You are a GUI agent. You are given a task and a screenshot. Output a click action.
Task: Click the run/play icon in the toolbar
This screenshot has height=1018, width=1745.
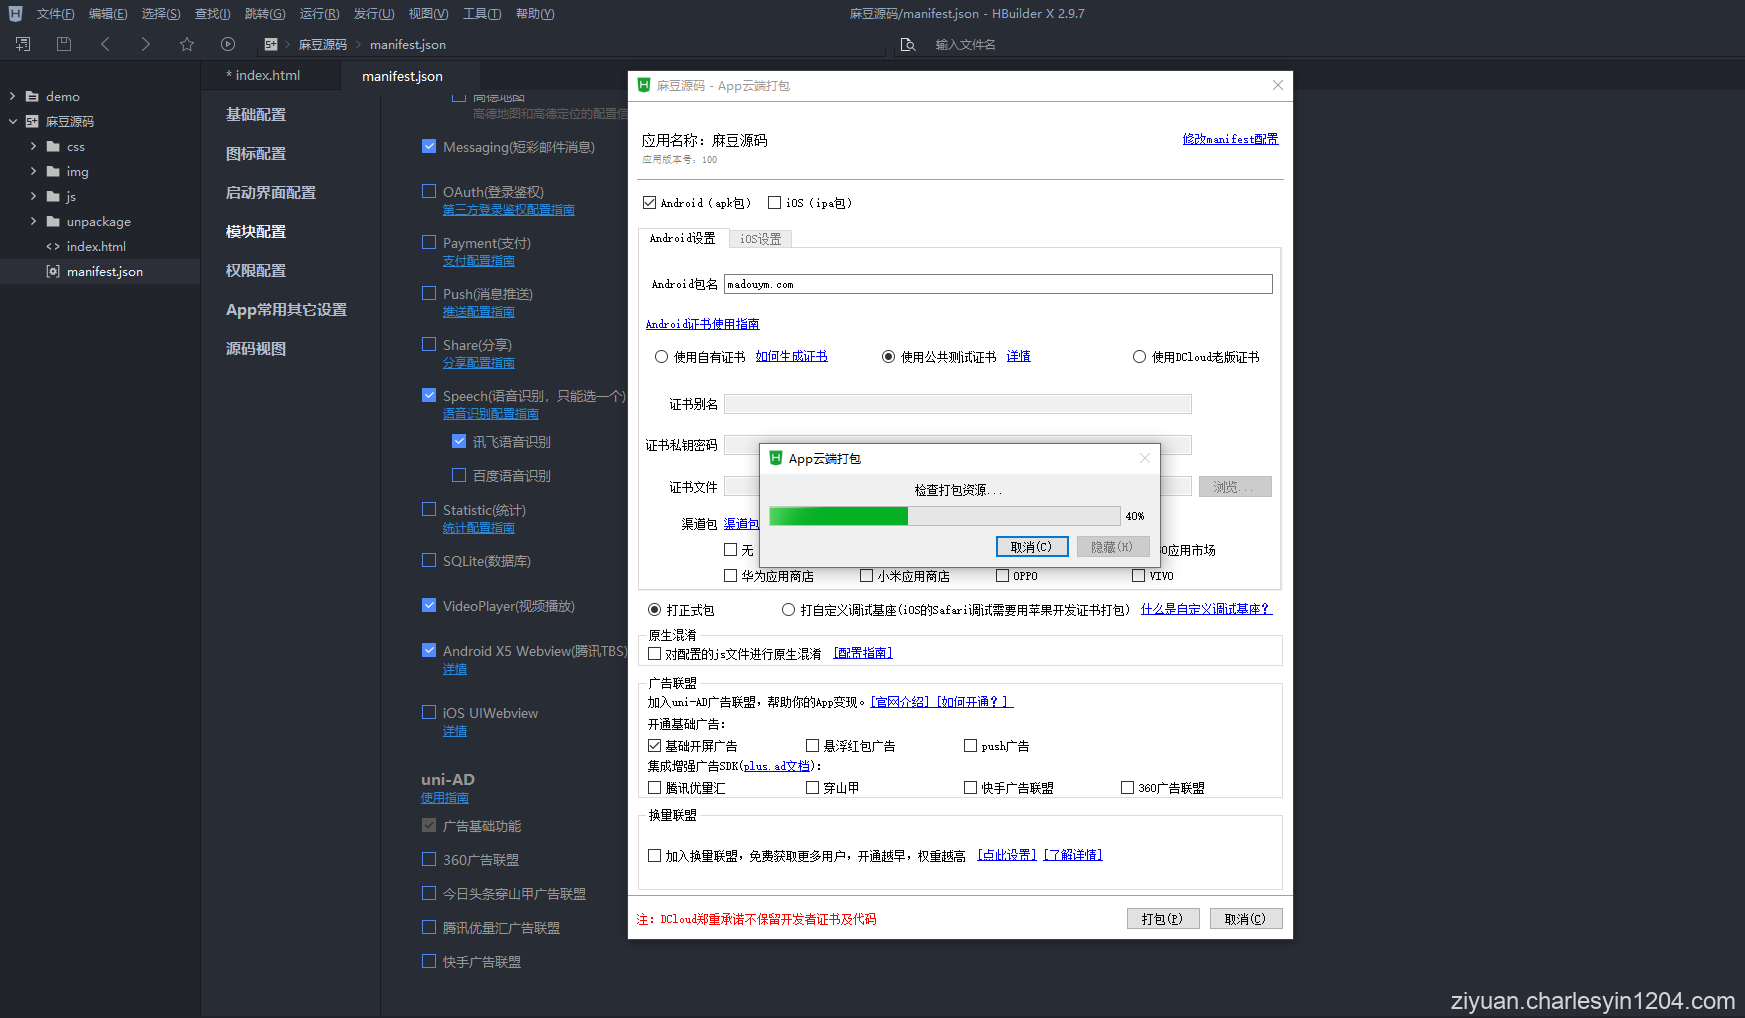point(228,44)
